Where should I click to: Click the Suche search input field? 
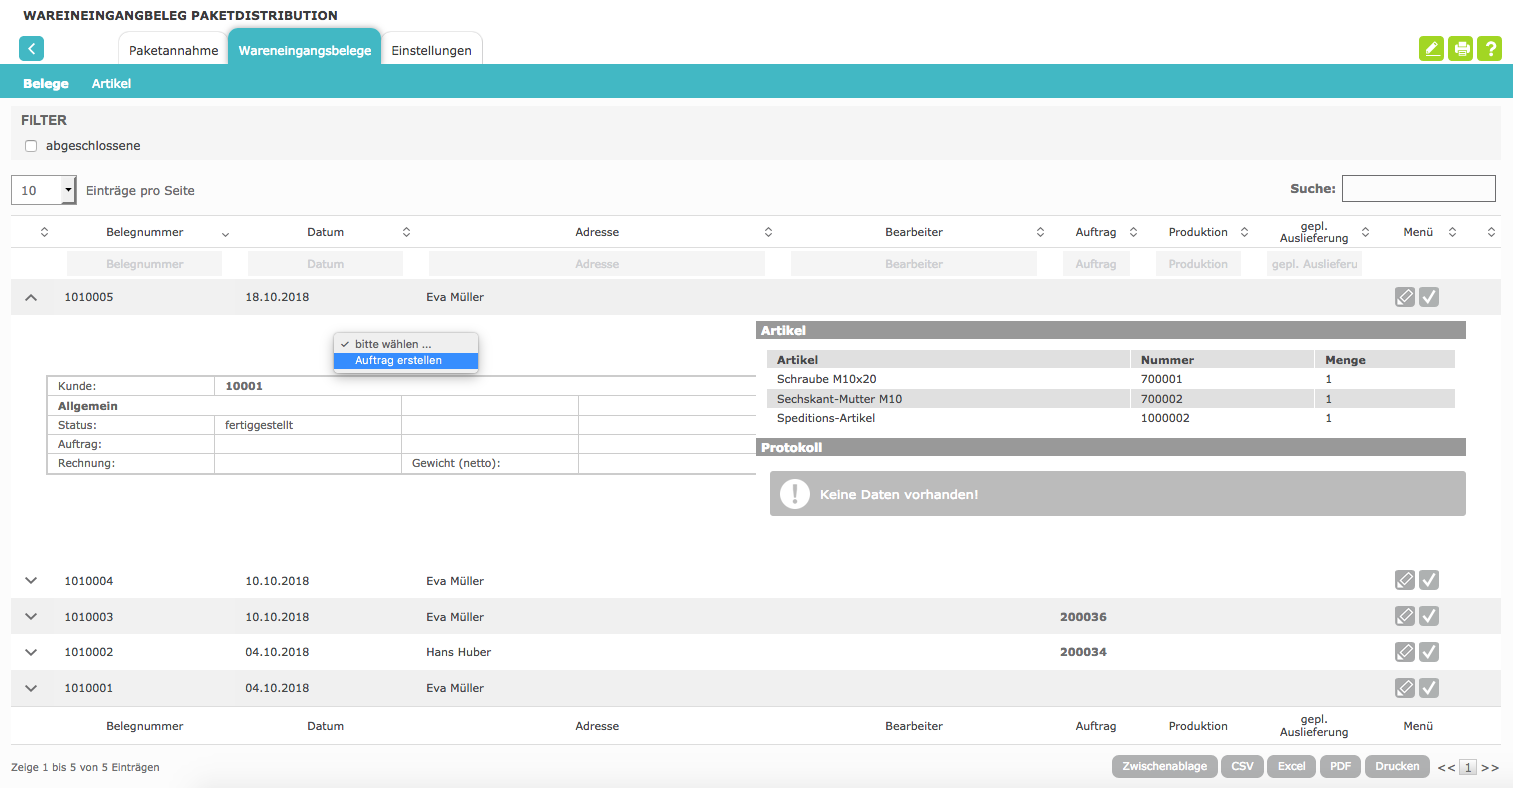[1418, 188]
